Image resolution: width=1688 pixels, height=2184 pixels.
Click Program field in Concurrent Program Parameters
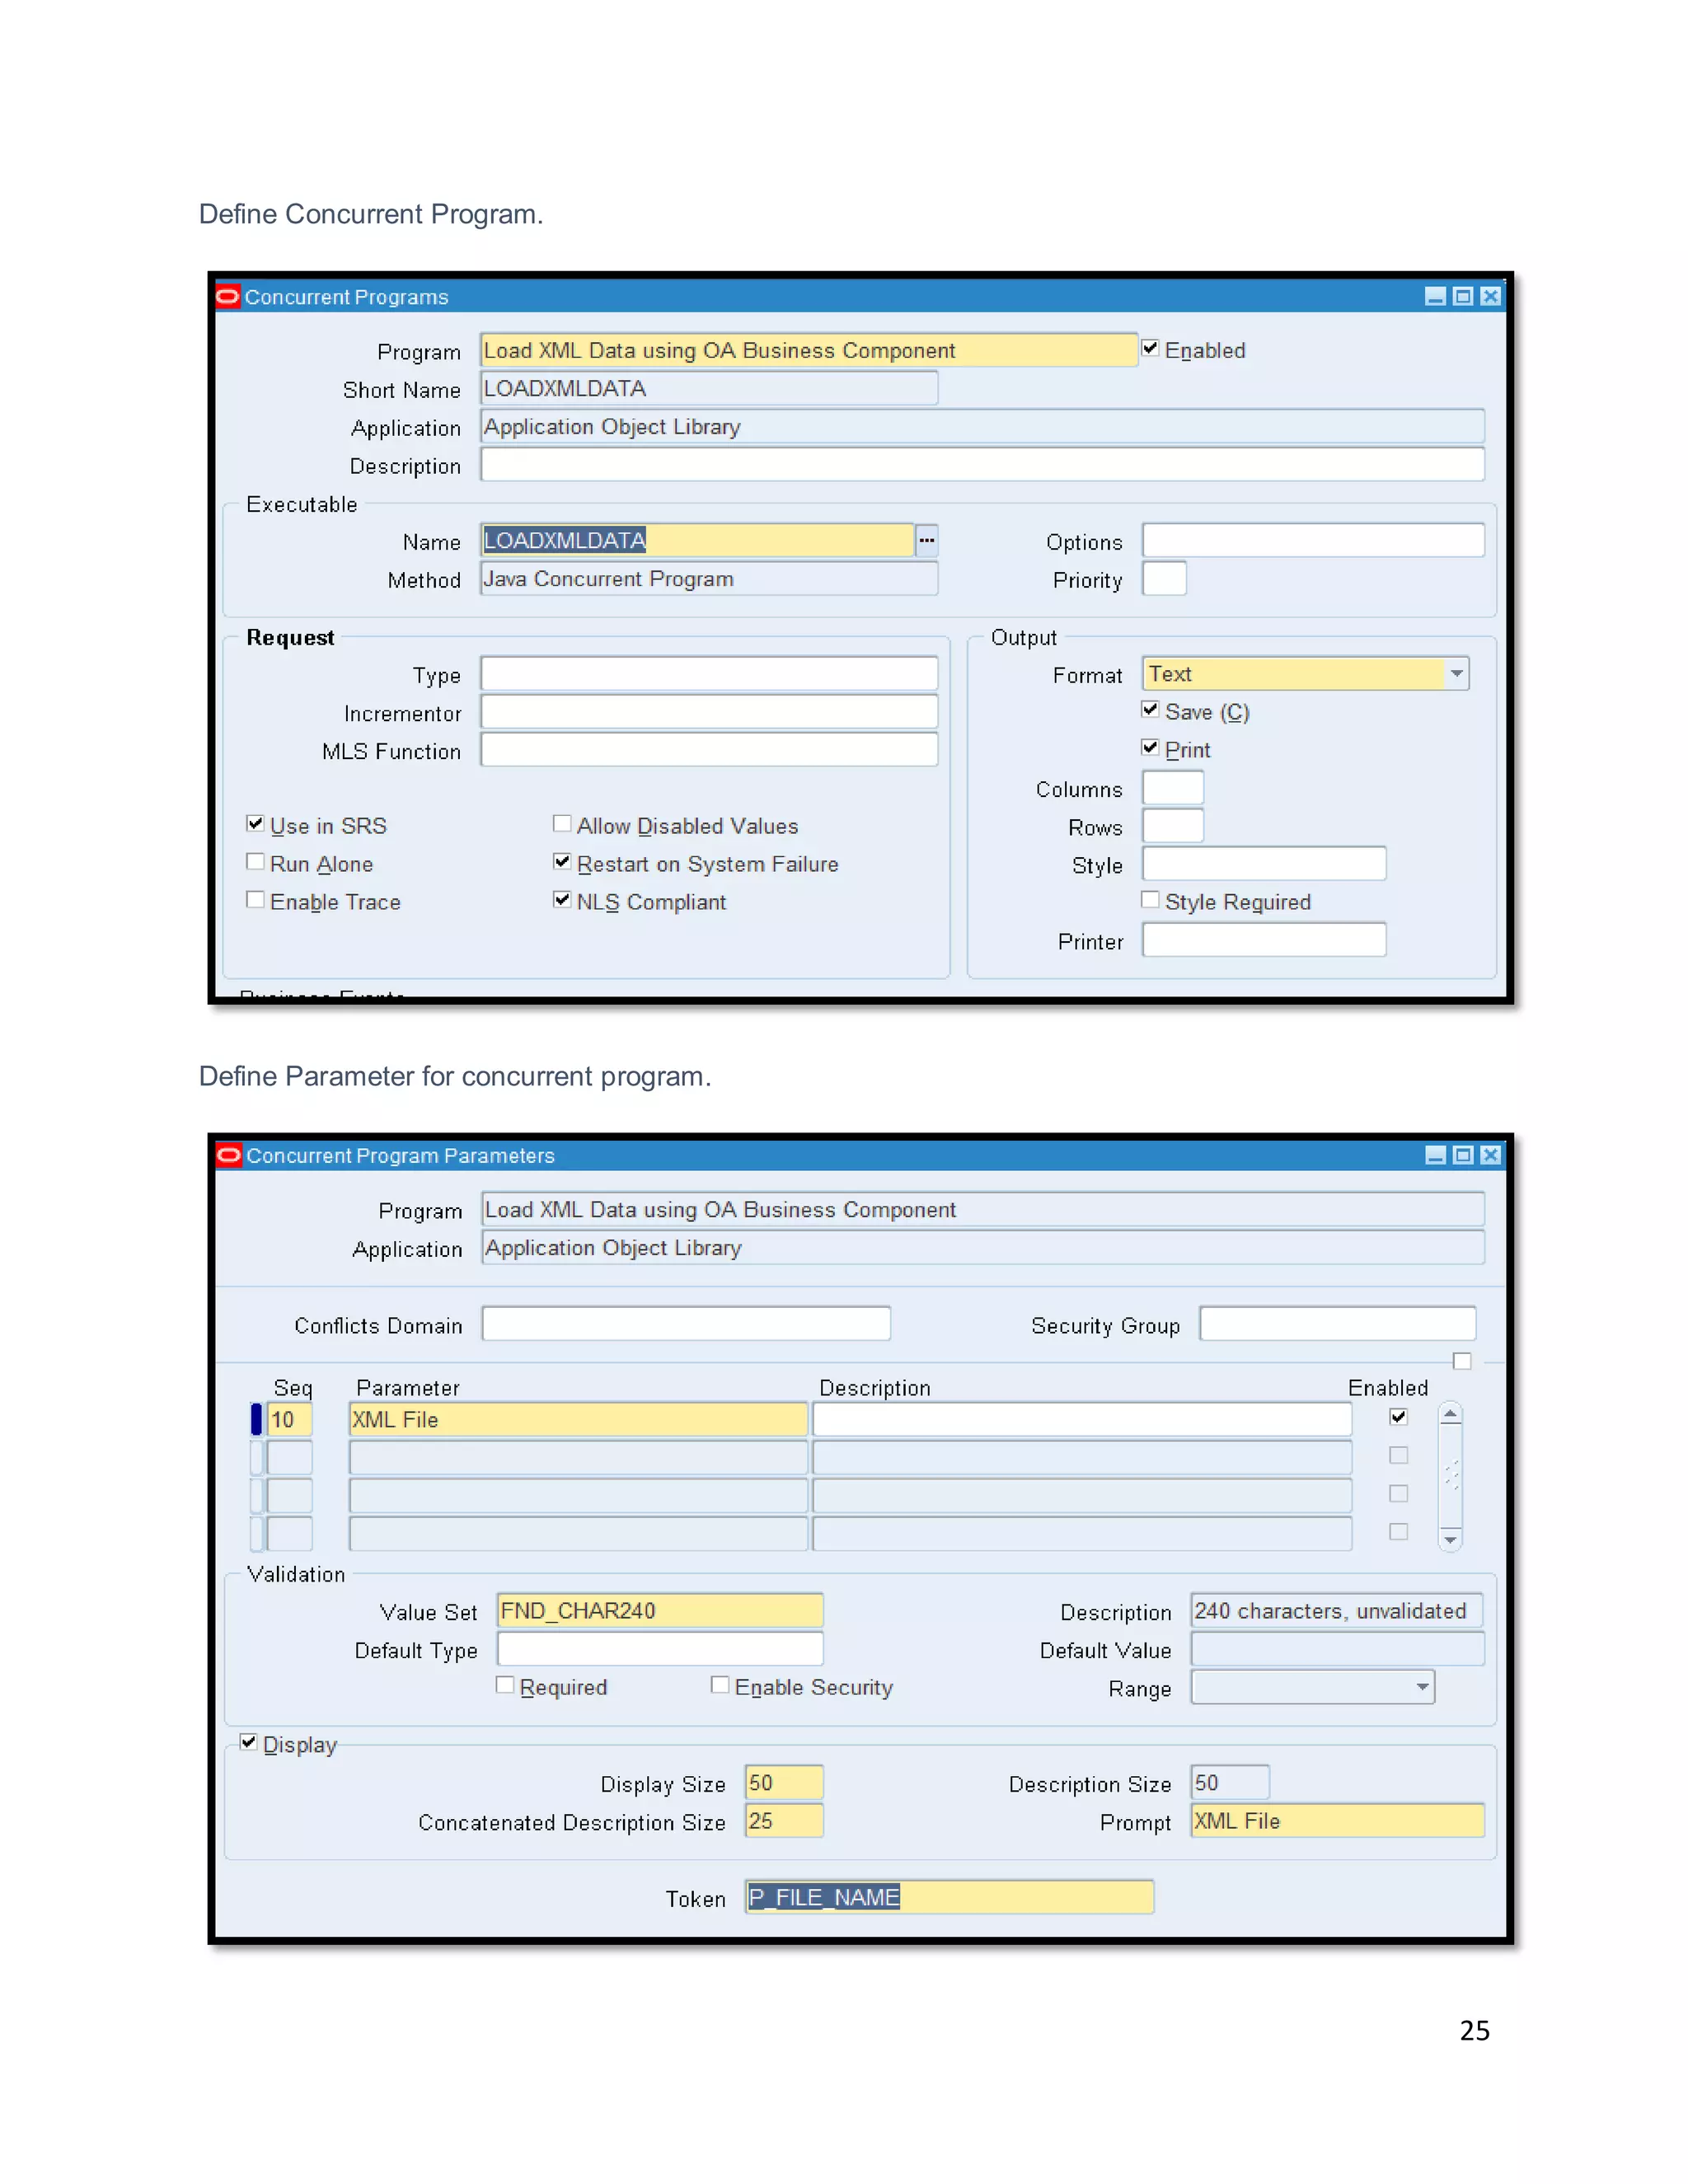tap(983, 1209)
